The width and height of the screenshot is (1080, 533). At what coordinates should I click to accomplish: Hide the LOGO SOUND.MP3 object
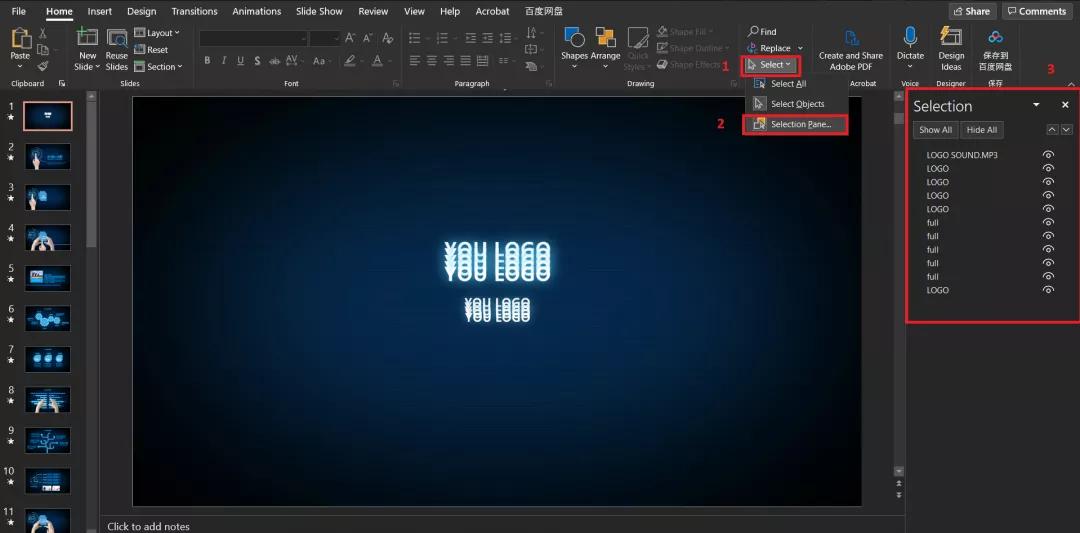[1048, 155]
